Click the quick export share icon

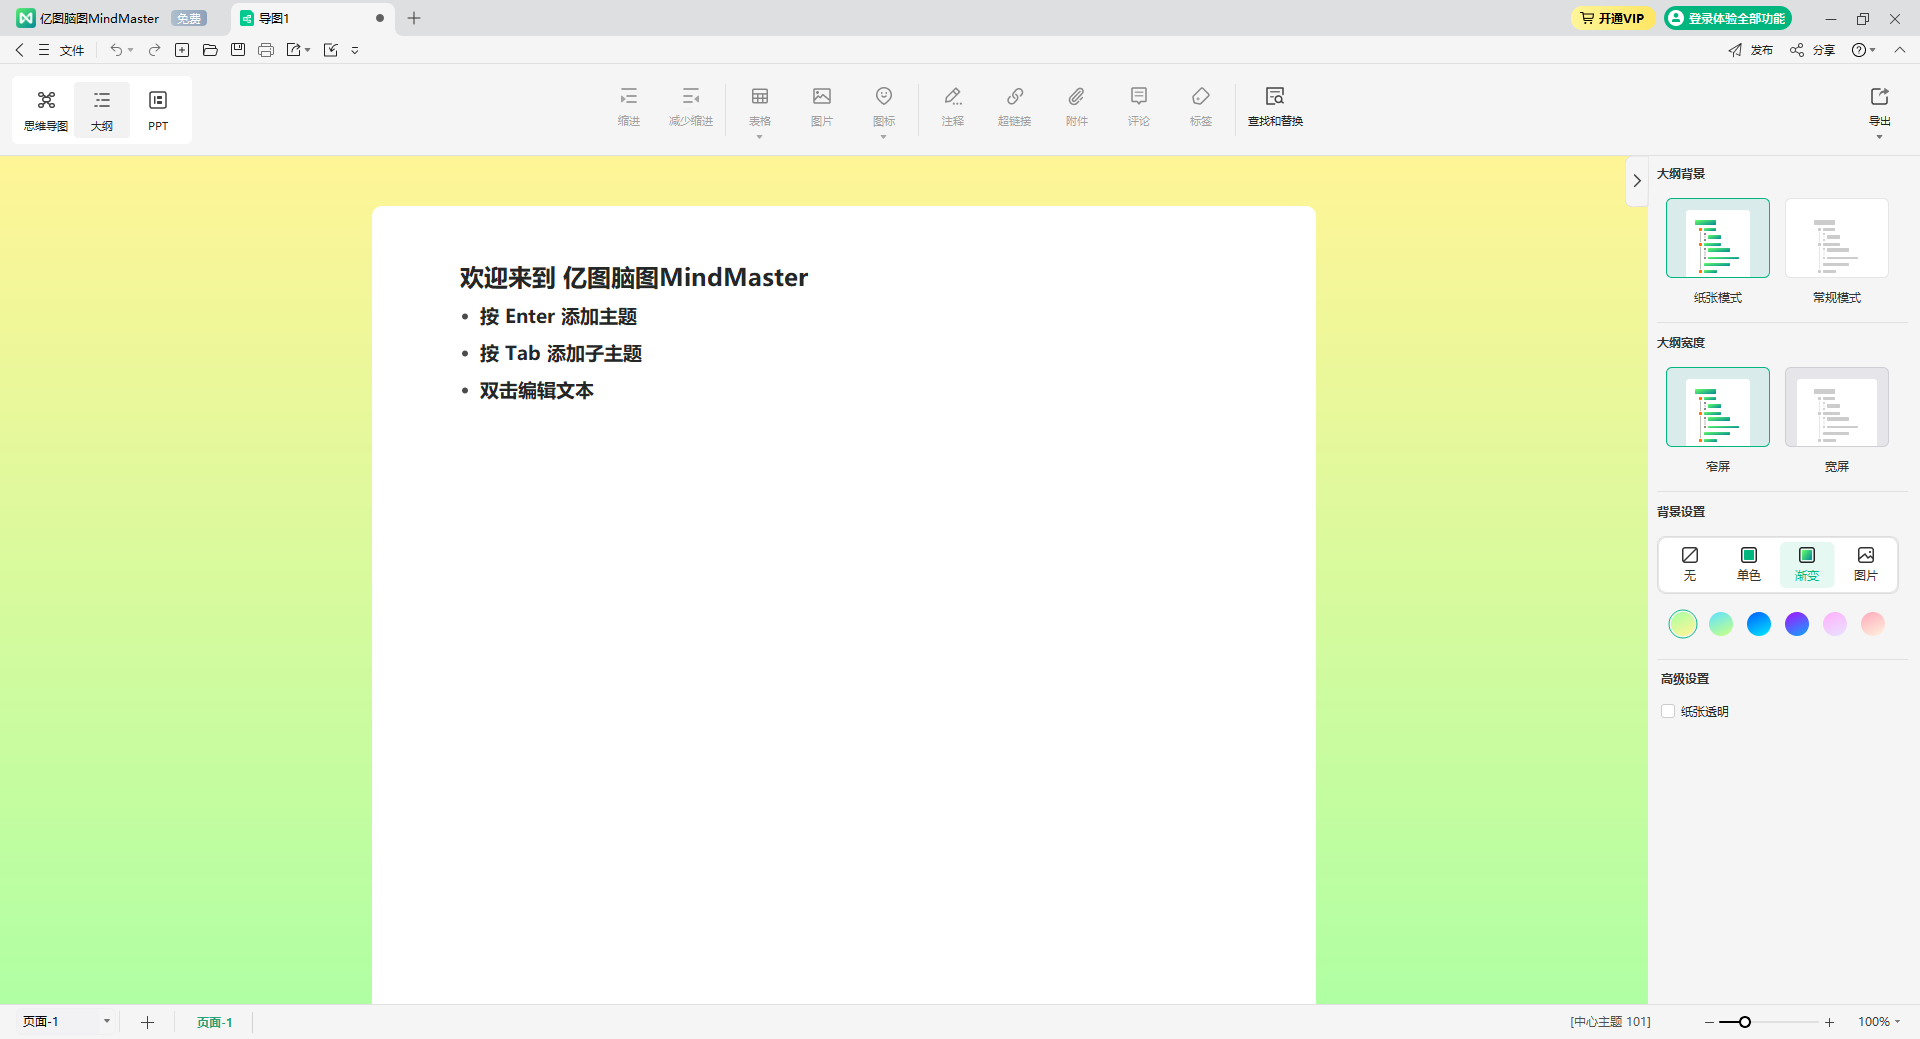293,50
